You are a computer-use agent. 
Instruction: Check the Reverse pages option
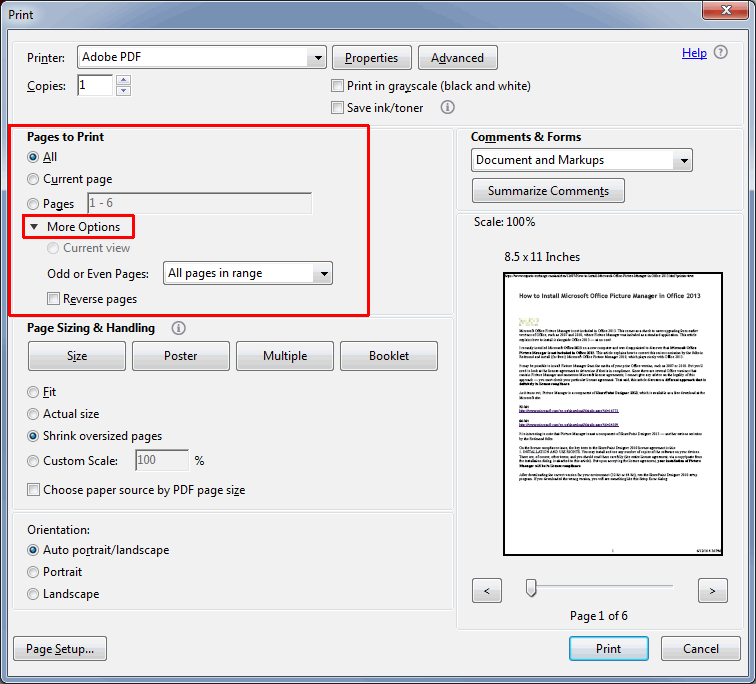54,299
